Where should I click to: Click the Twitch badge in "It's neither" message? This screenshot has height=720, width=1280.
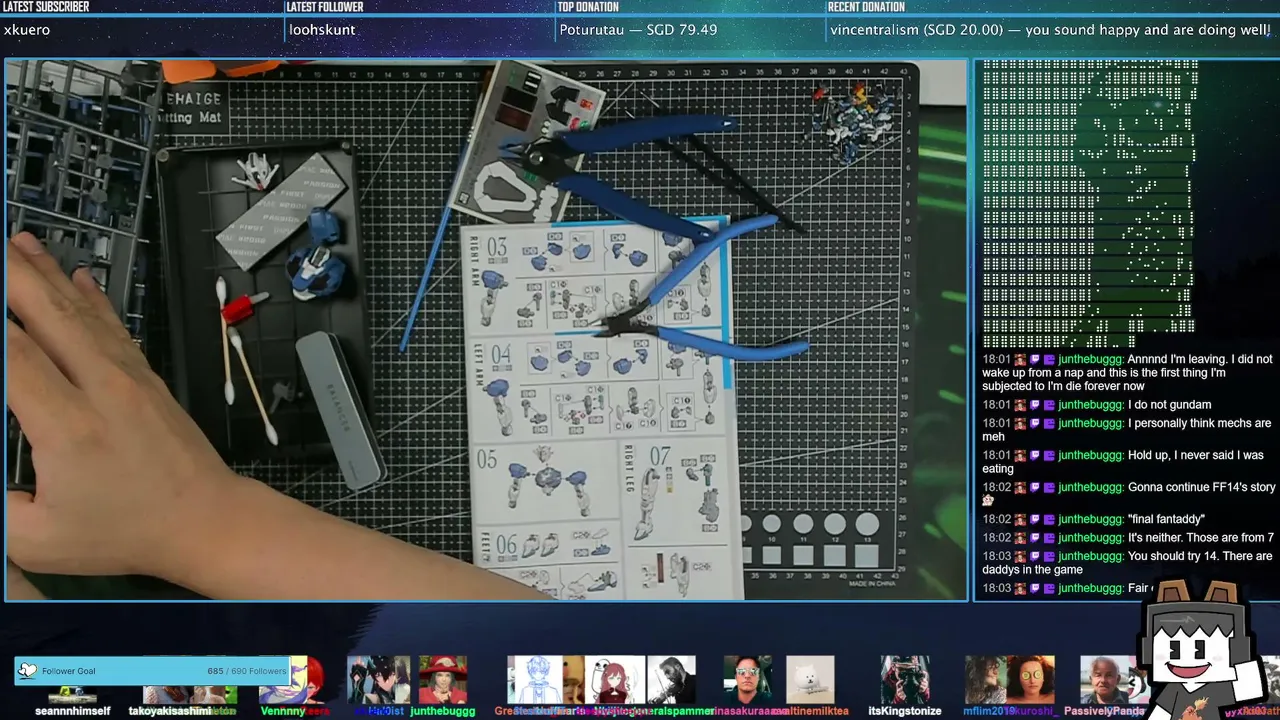pyautogui.click(x=1035, y=537)
